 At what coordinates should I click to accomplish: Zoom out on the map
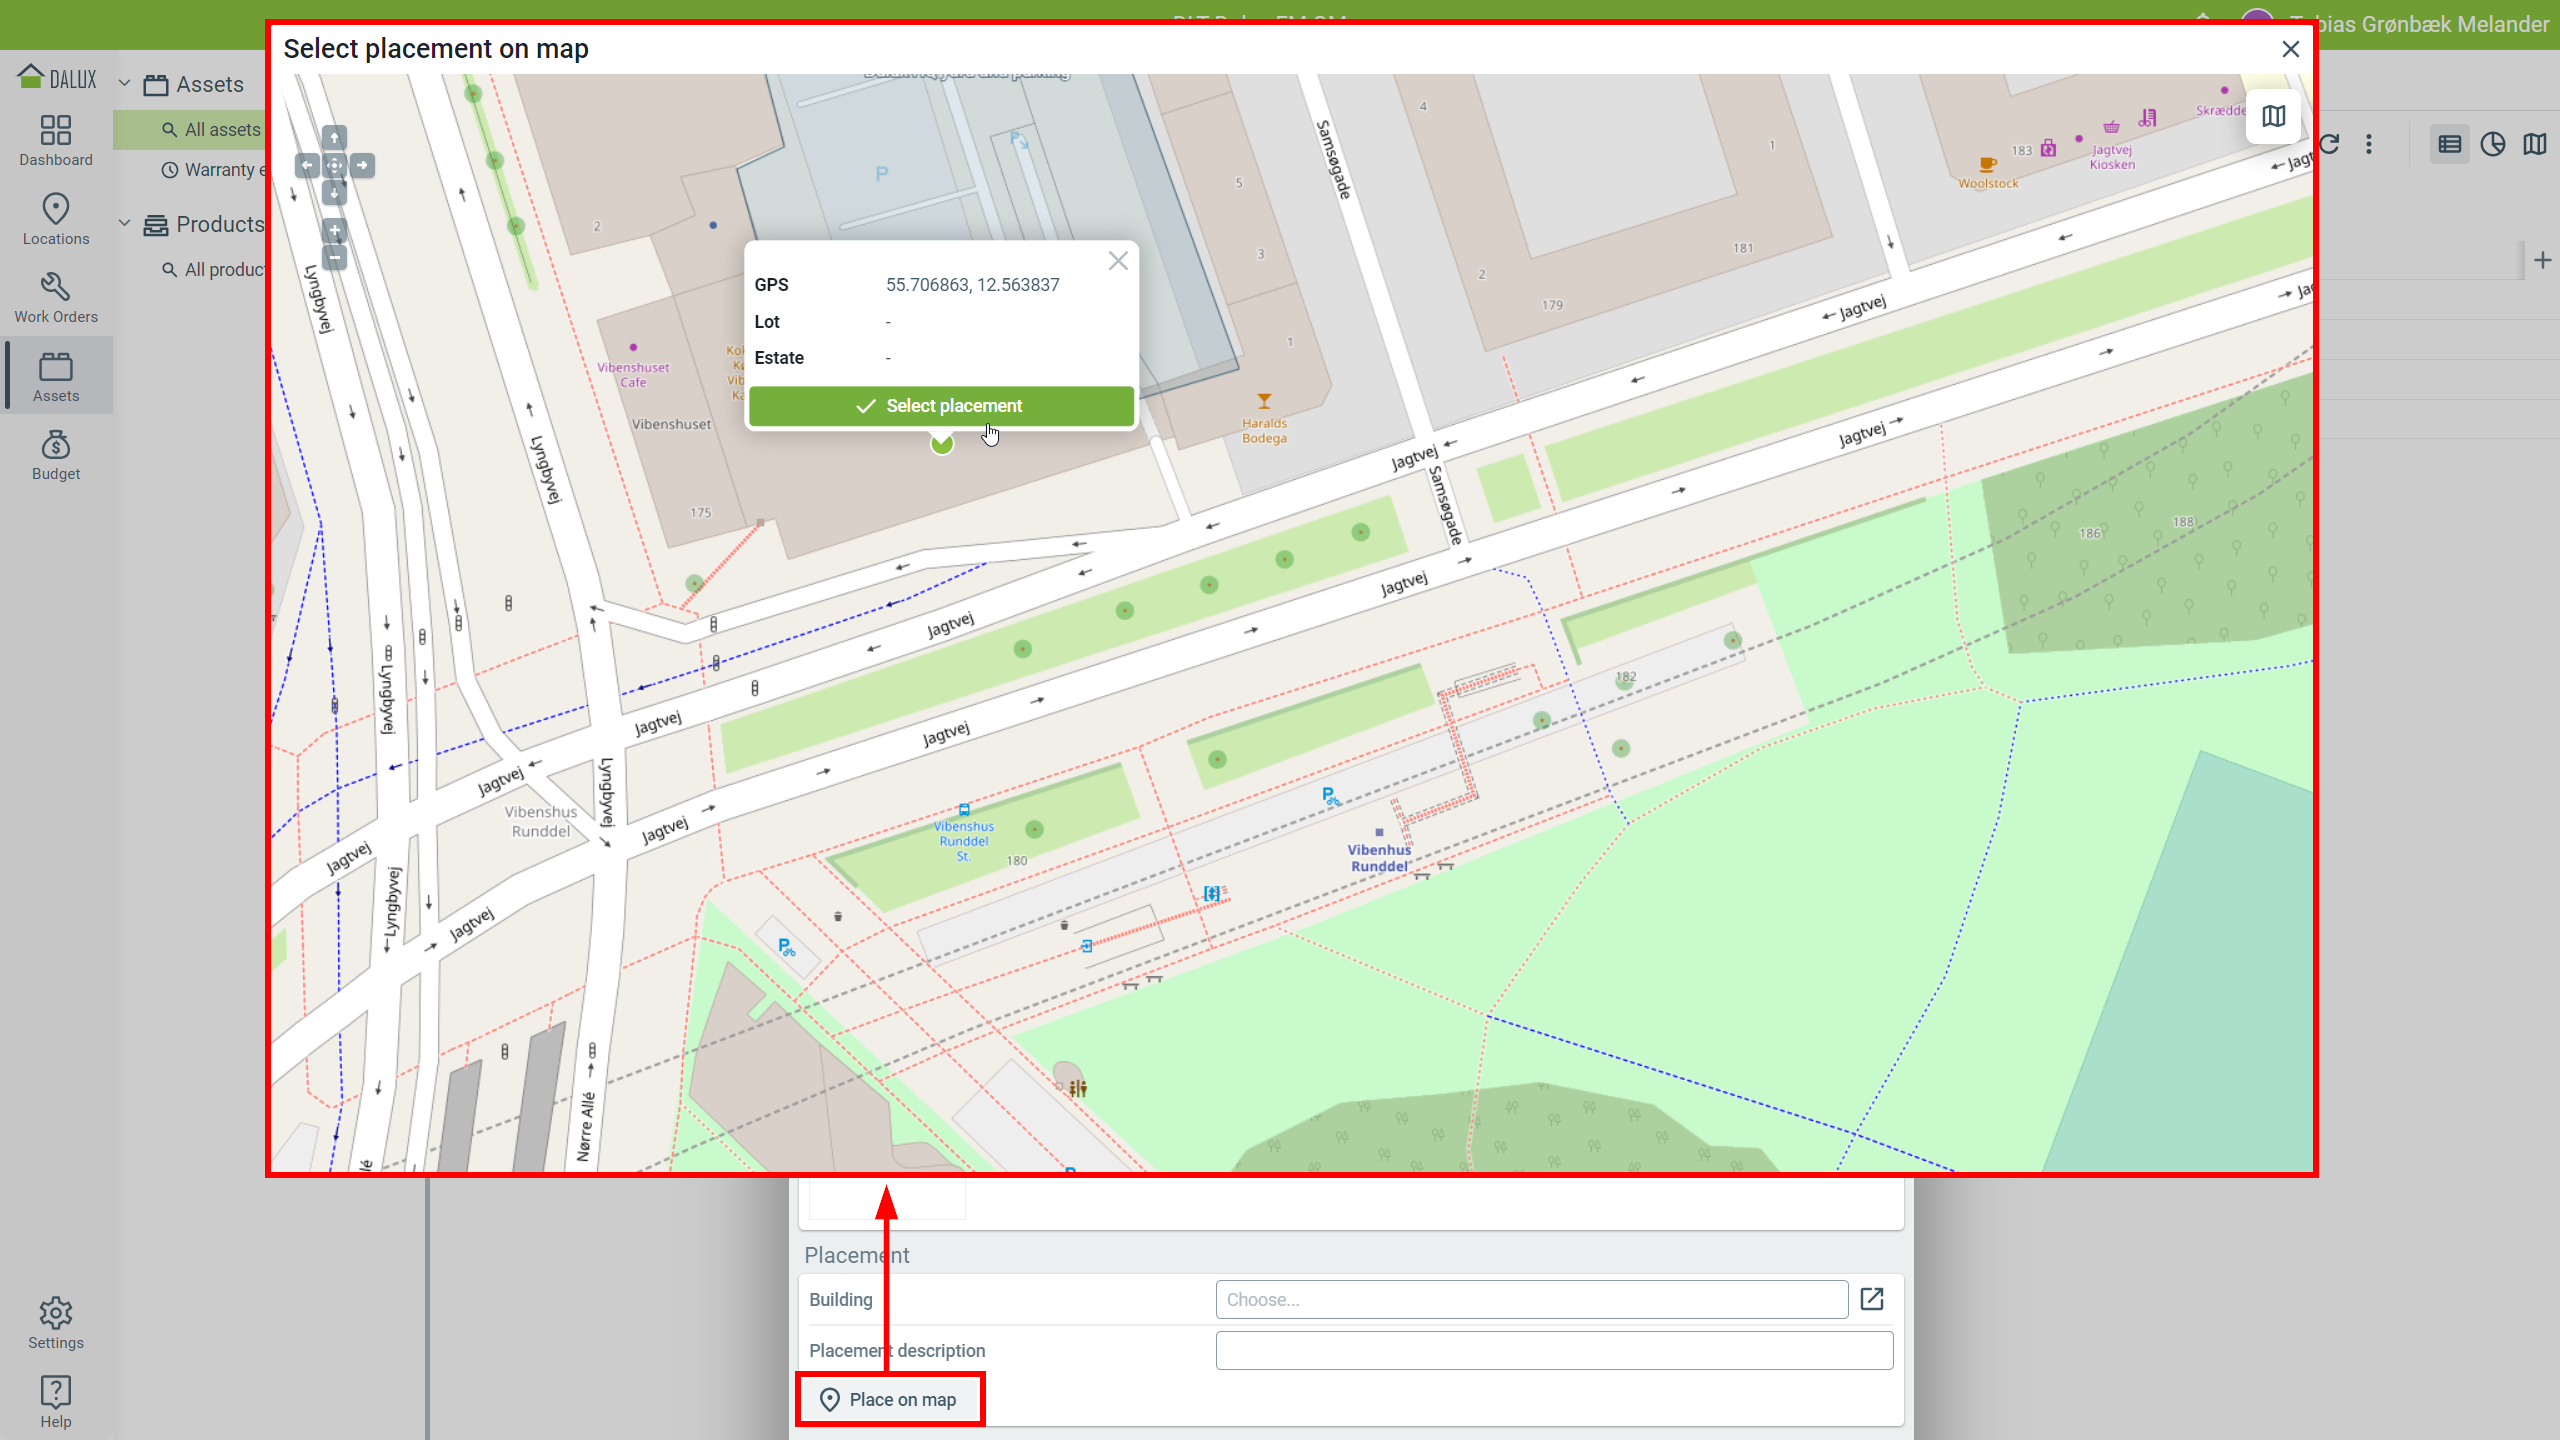tap(335, 258)
